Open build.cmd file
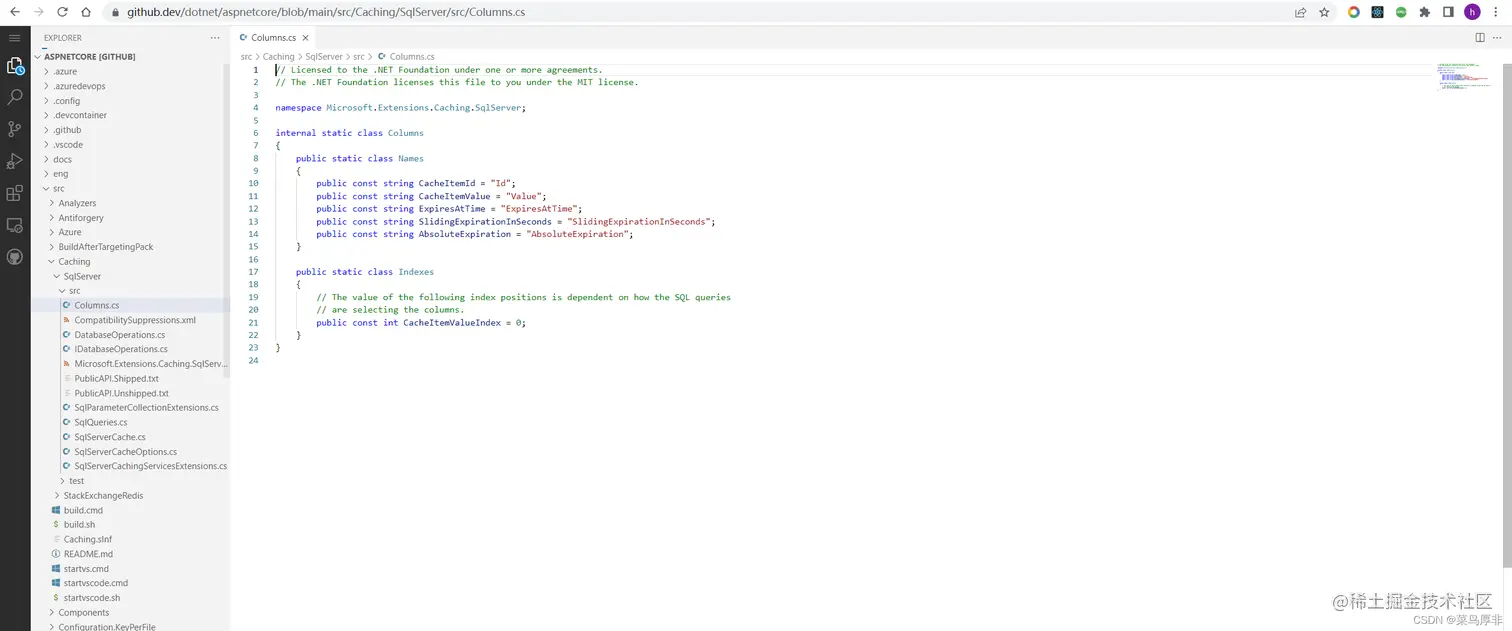Viewport: 1512px width, 631px height. coord(131,510)
